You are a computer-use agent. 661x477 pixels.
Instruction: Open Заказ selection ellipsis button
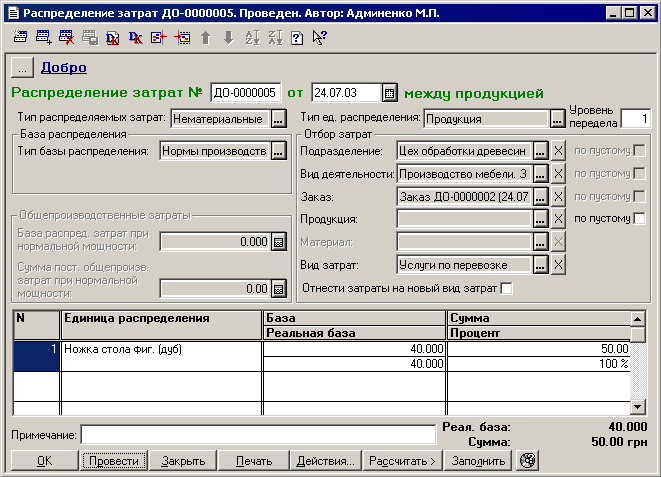tap(540, 196)
